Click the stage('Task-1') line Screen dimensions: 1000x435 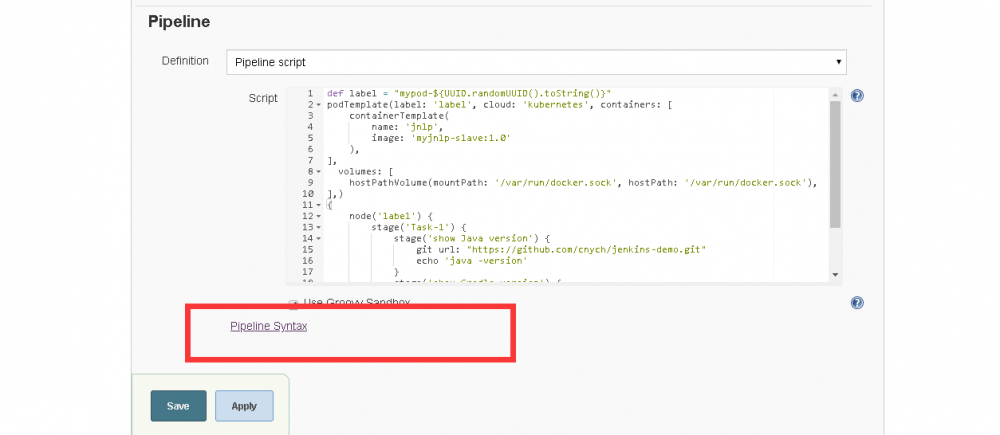tap(419, 228)
